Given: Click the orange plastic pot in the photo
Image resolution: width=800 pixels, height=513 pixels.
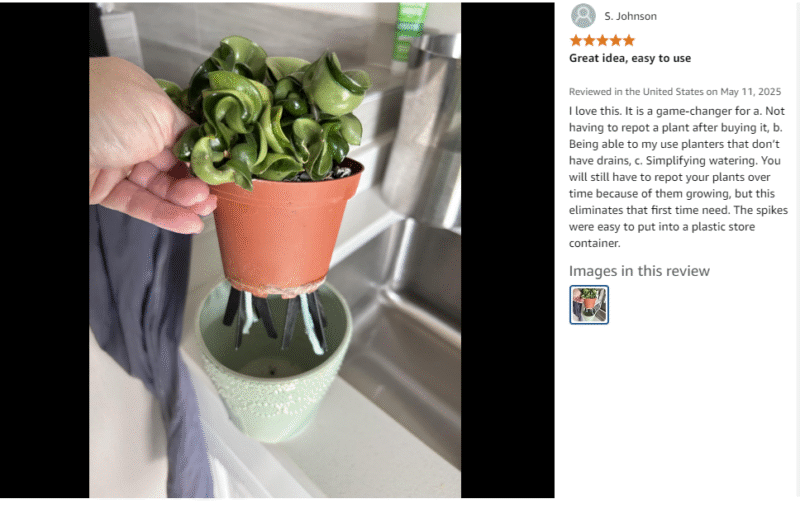Looking at the screenshot, I should [283, 230].
